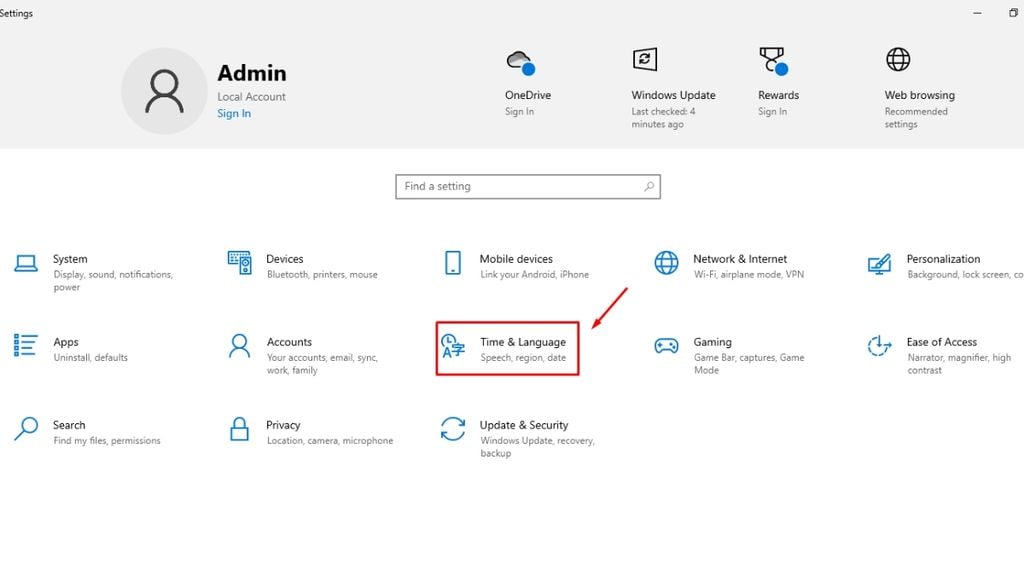Select the Gaming controller icon
1024x576 pixels.
(x=666, y=346)
